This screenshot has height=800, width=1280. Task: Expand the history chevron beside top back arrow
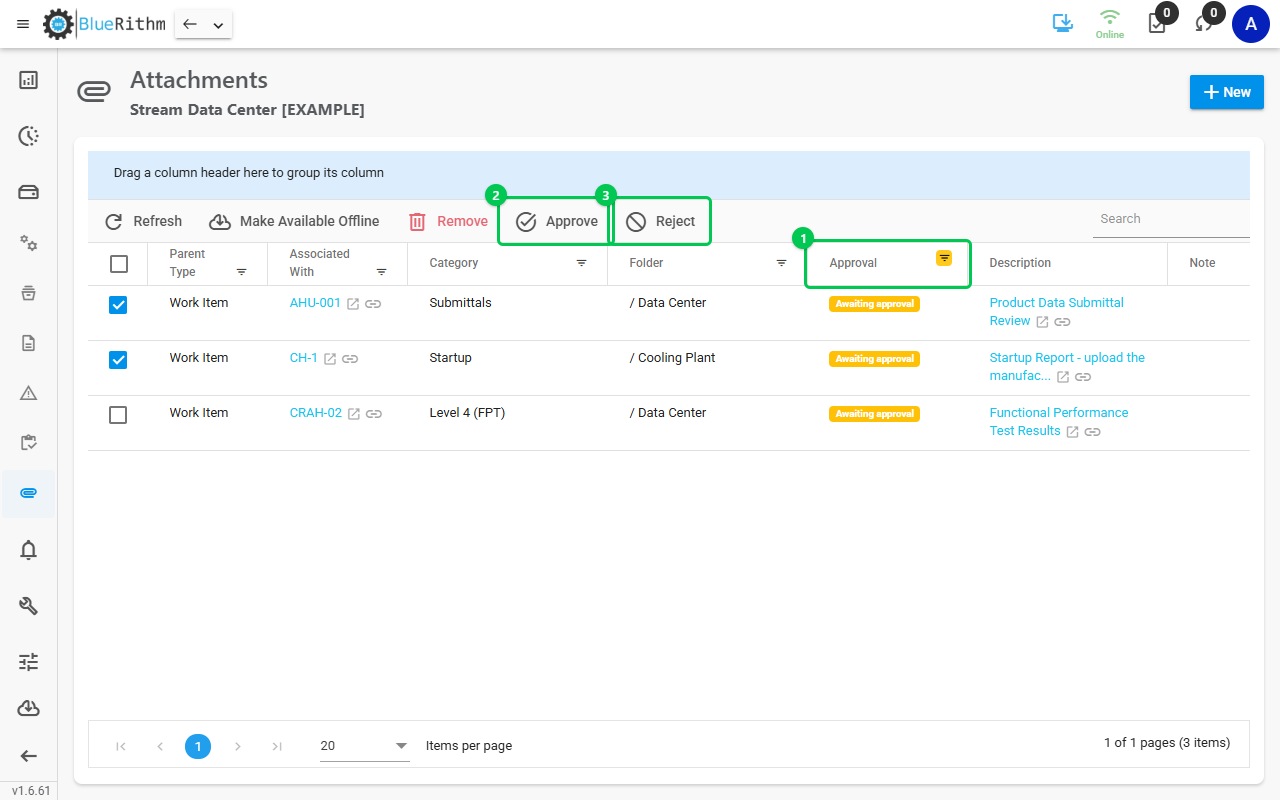click(218, 24)
